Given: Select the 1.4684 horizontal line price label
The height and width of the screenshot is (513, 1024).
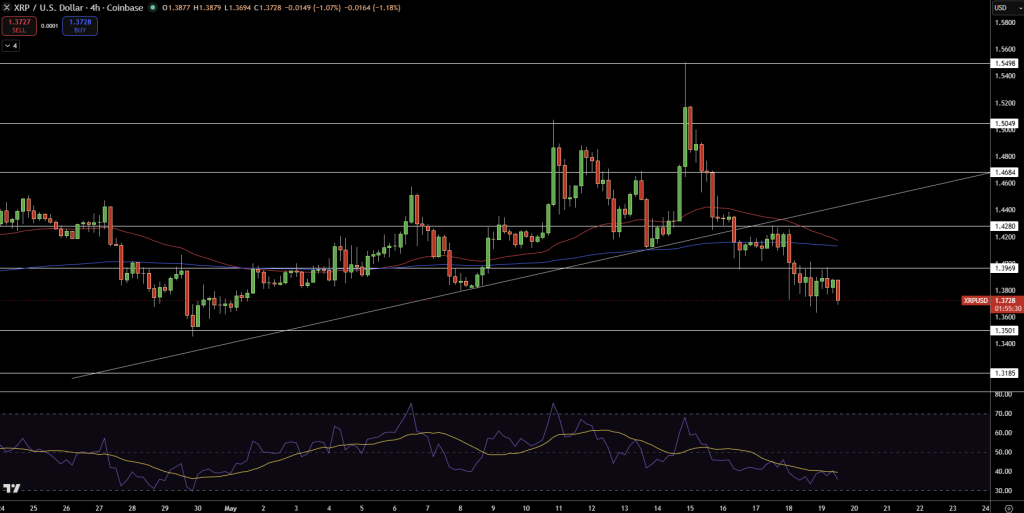Looking at the screenshot, I should tap(1004, 172).
